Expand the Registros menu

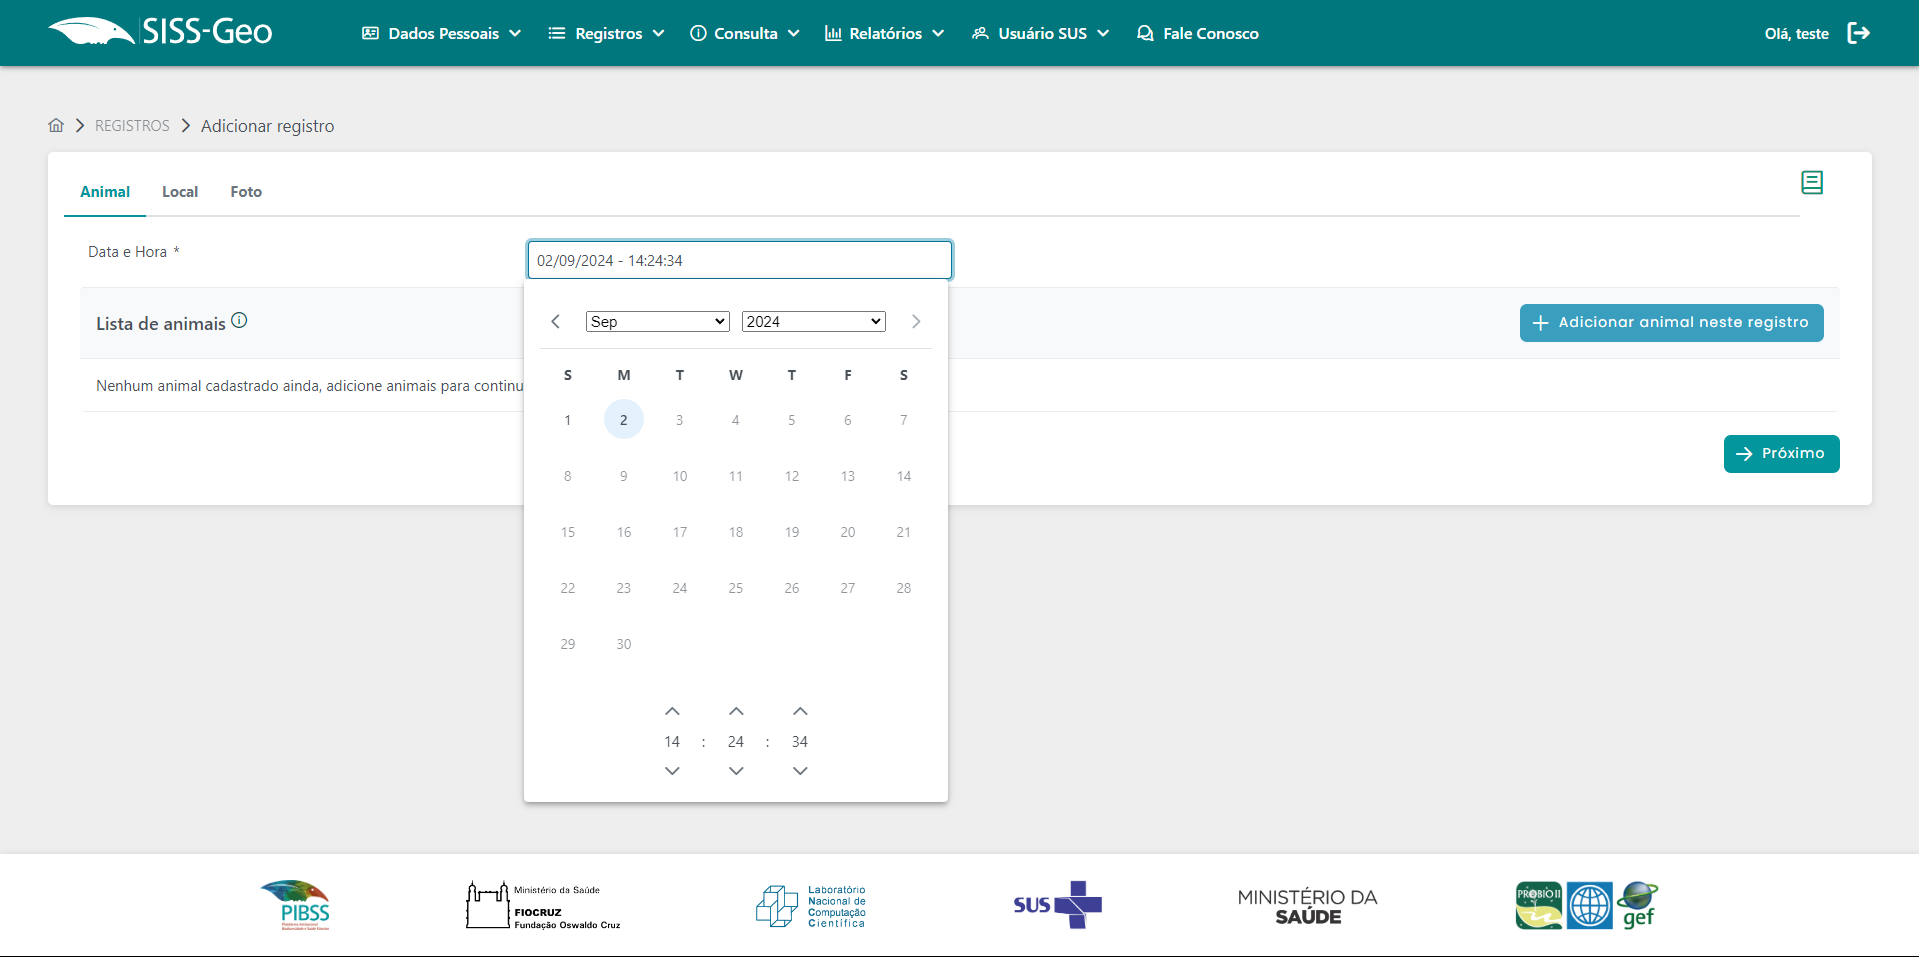(x=606, y=33)
